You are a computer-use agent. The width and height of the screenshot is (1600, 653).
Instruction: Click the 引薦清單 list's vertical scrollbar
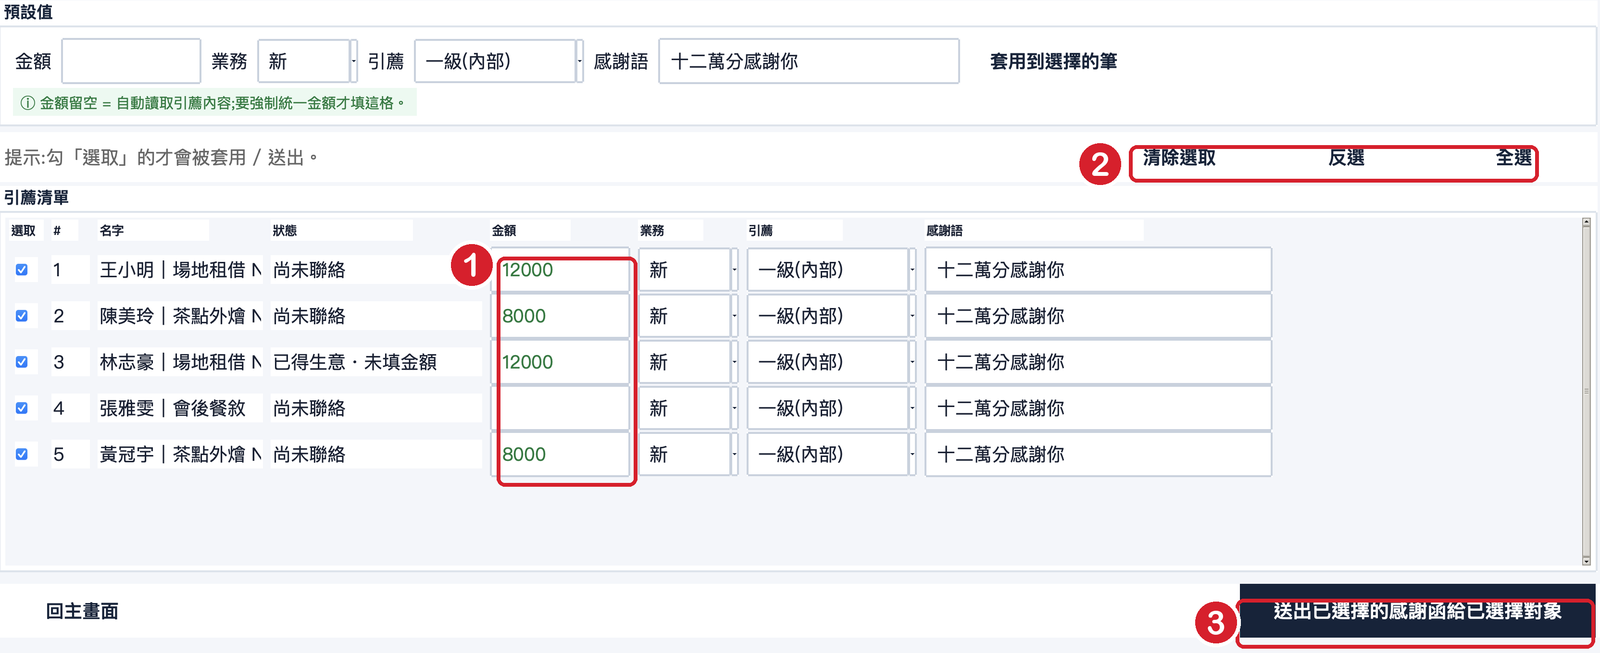1586,392
